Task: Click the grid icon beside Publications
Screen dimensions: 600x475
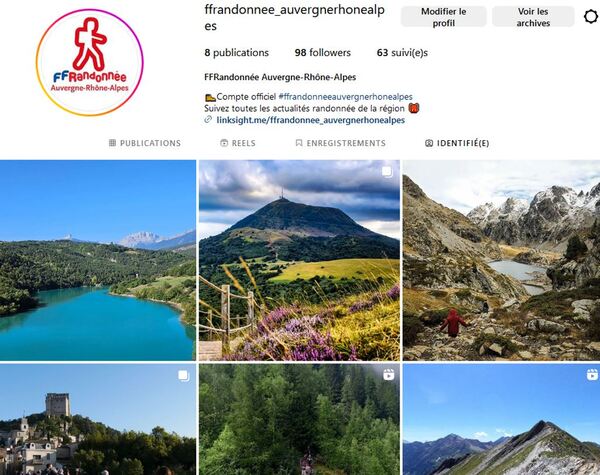Action: (112, 143)
